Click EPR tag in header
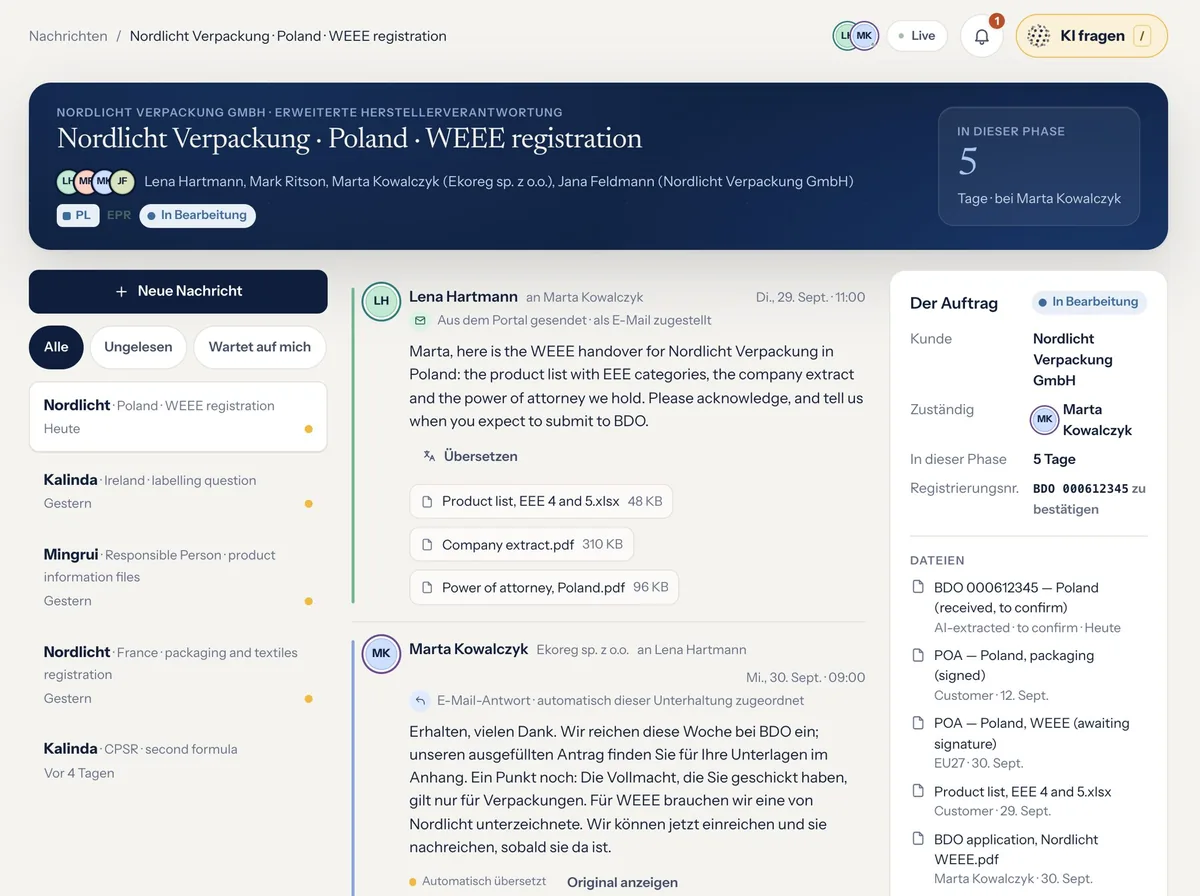This screenshot has width=1200, height=896. point(119,215)
